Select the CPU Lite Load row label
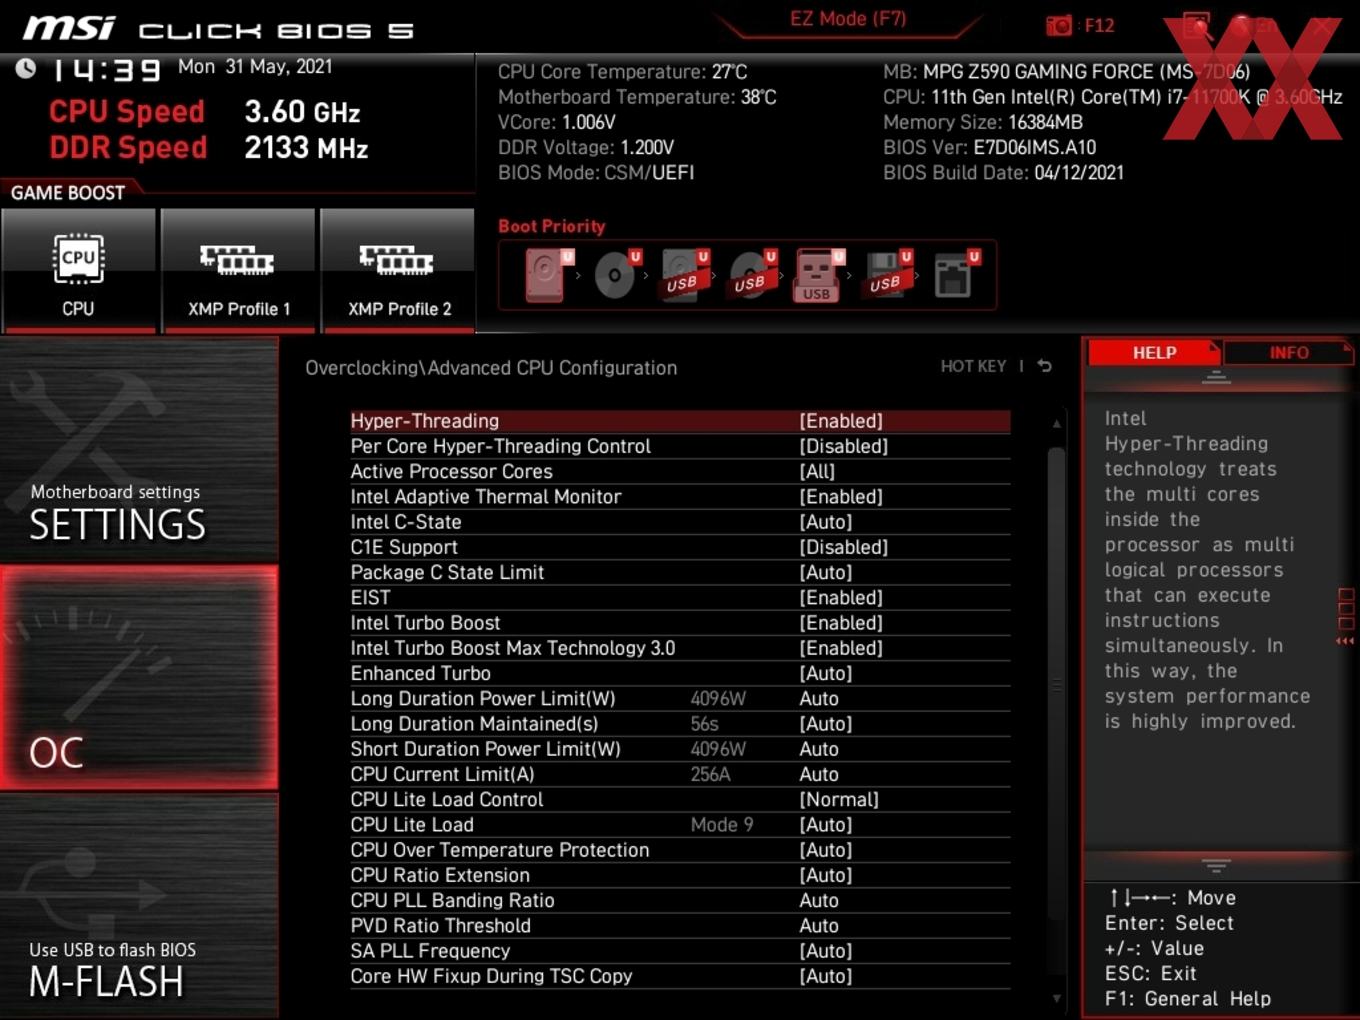This screenshot has height=1020, width=1360. click(412, 825)
